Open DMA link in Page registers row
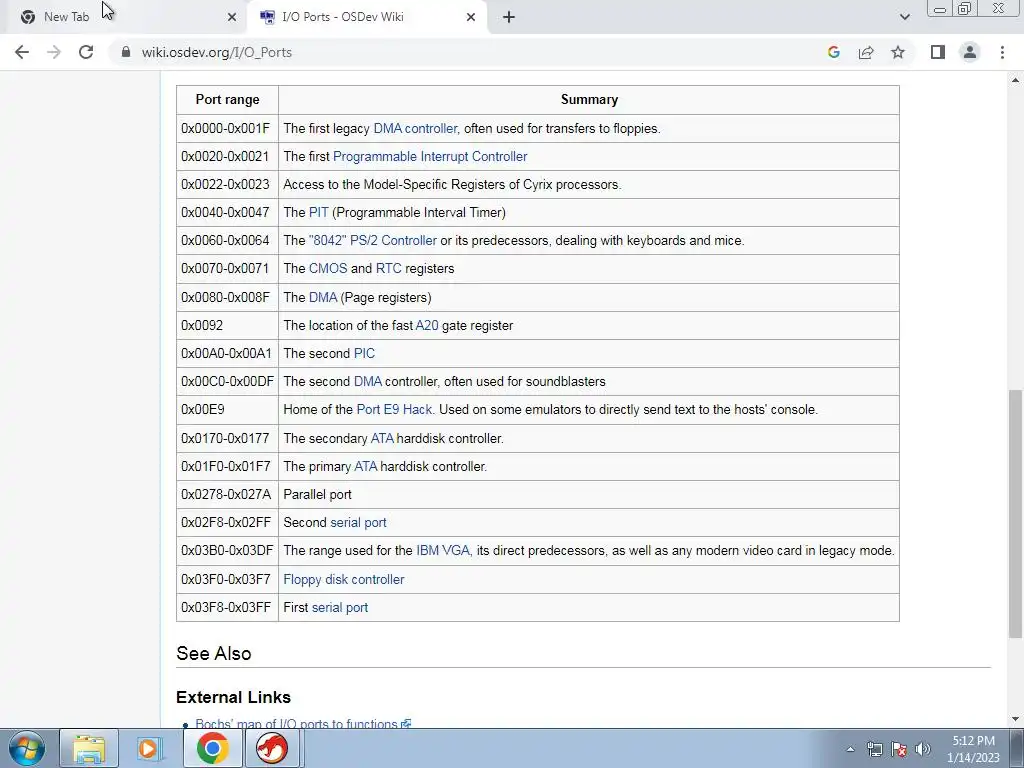 323,298
